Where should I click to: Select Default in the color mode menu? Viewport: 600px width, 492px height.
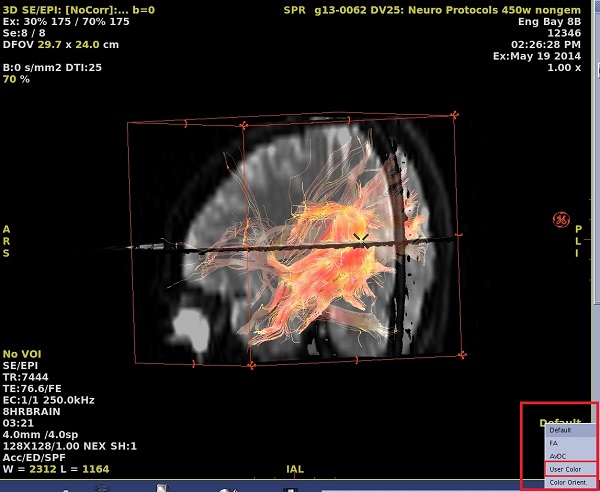[560, 430]
